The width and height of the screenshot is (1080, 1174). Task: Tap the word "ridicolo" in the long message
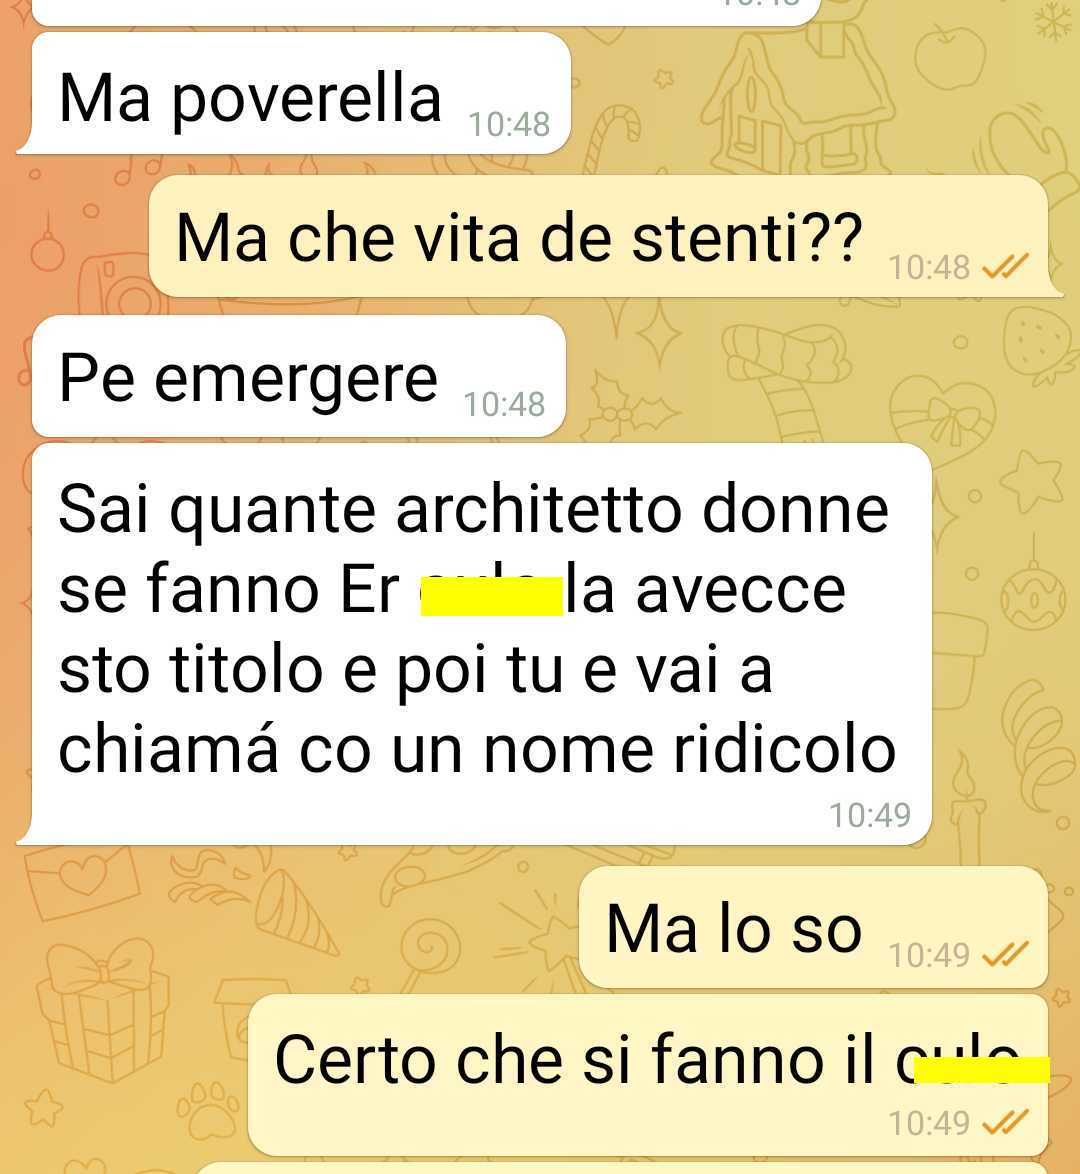[x=784, y=749]
